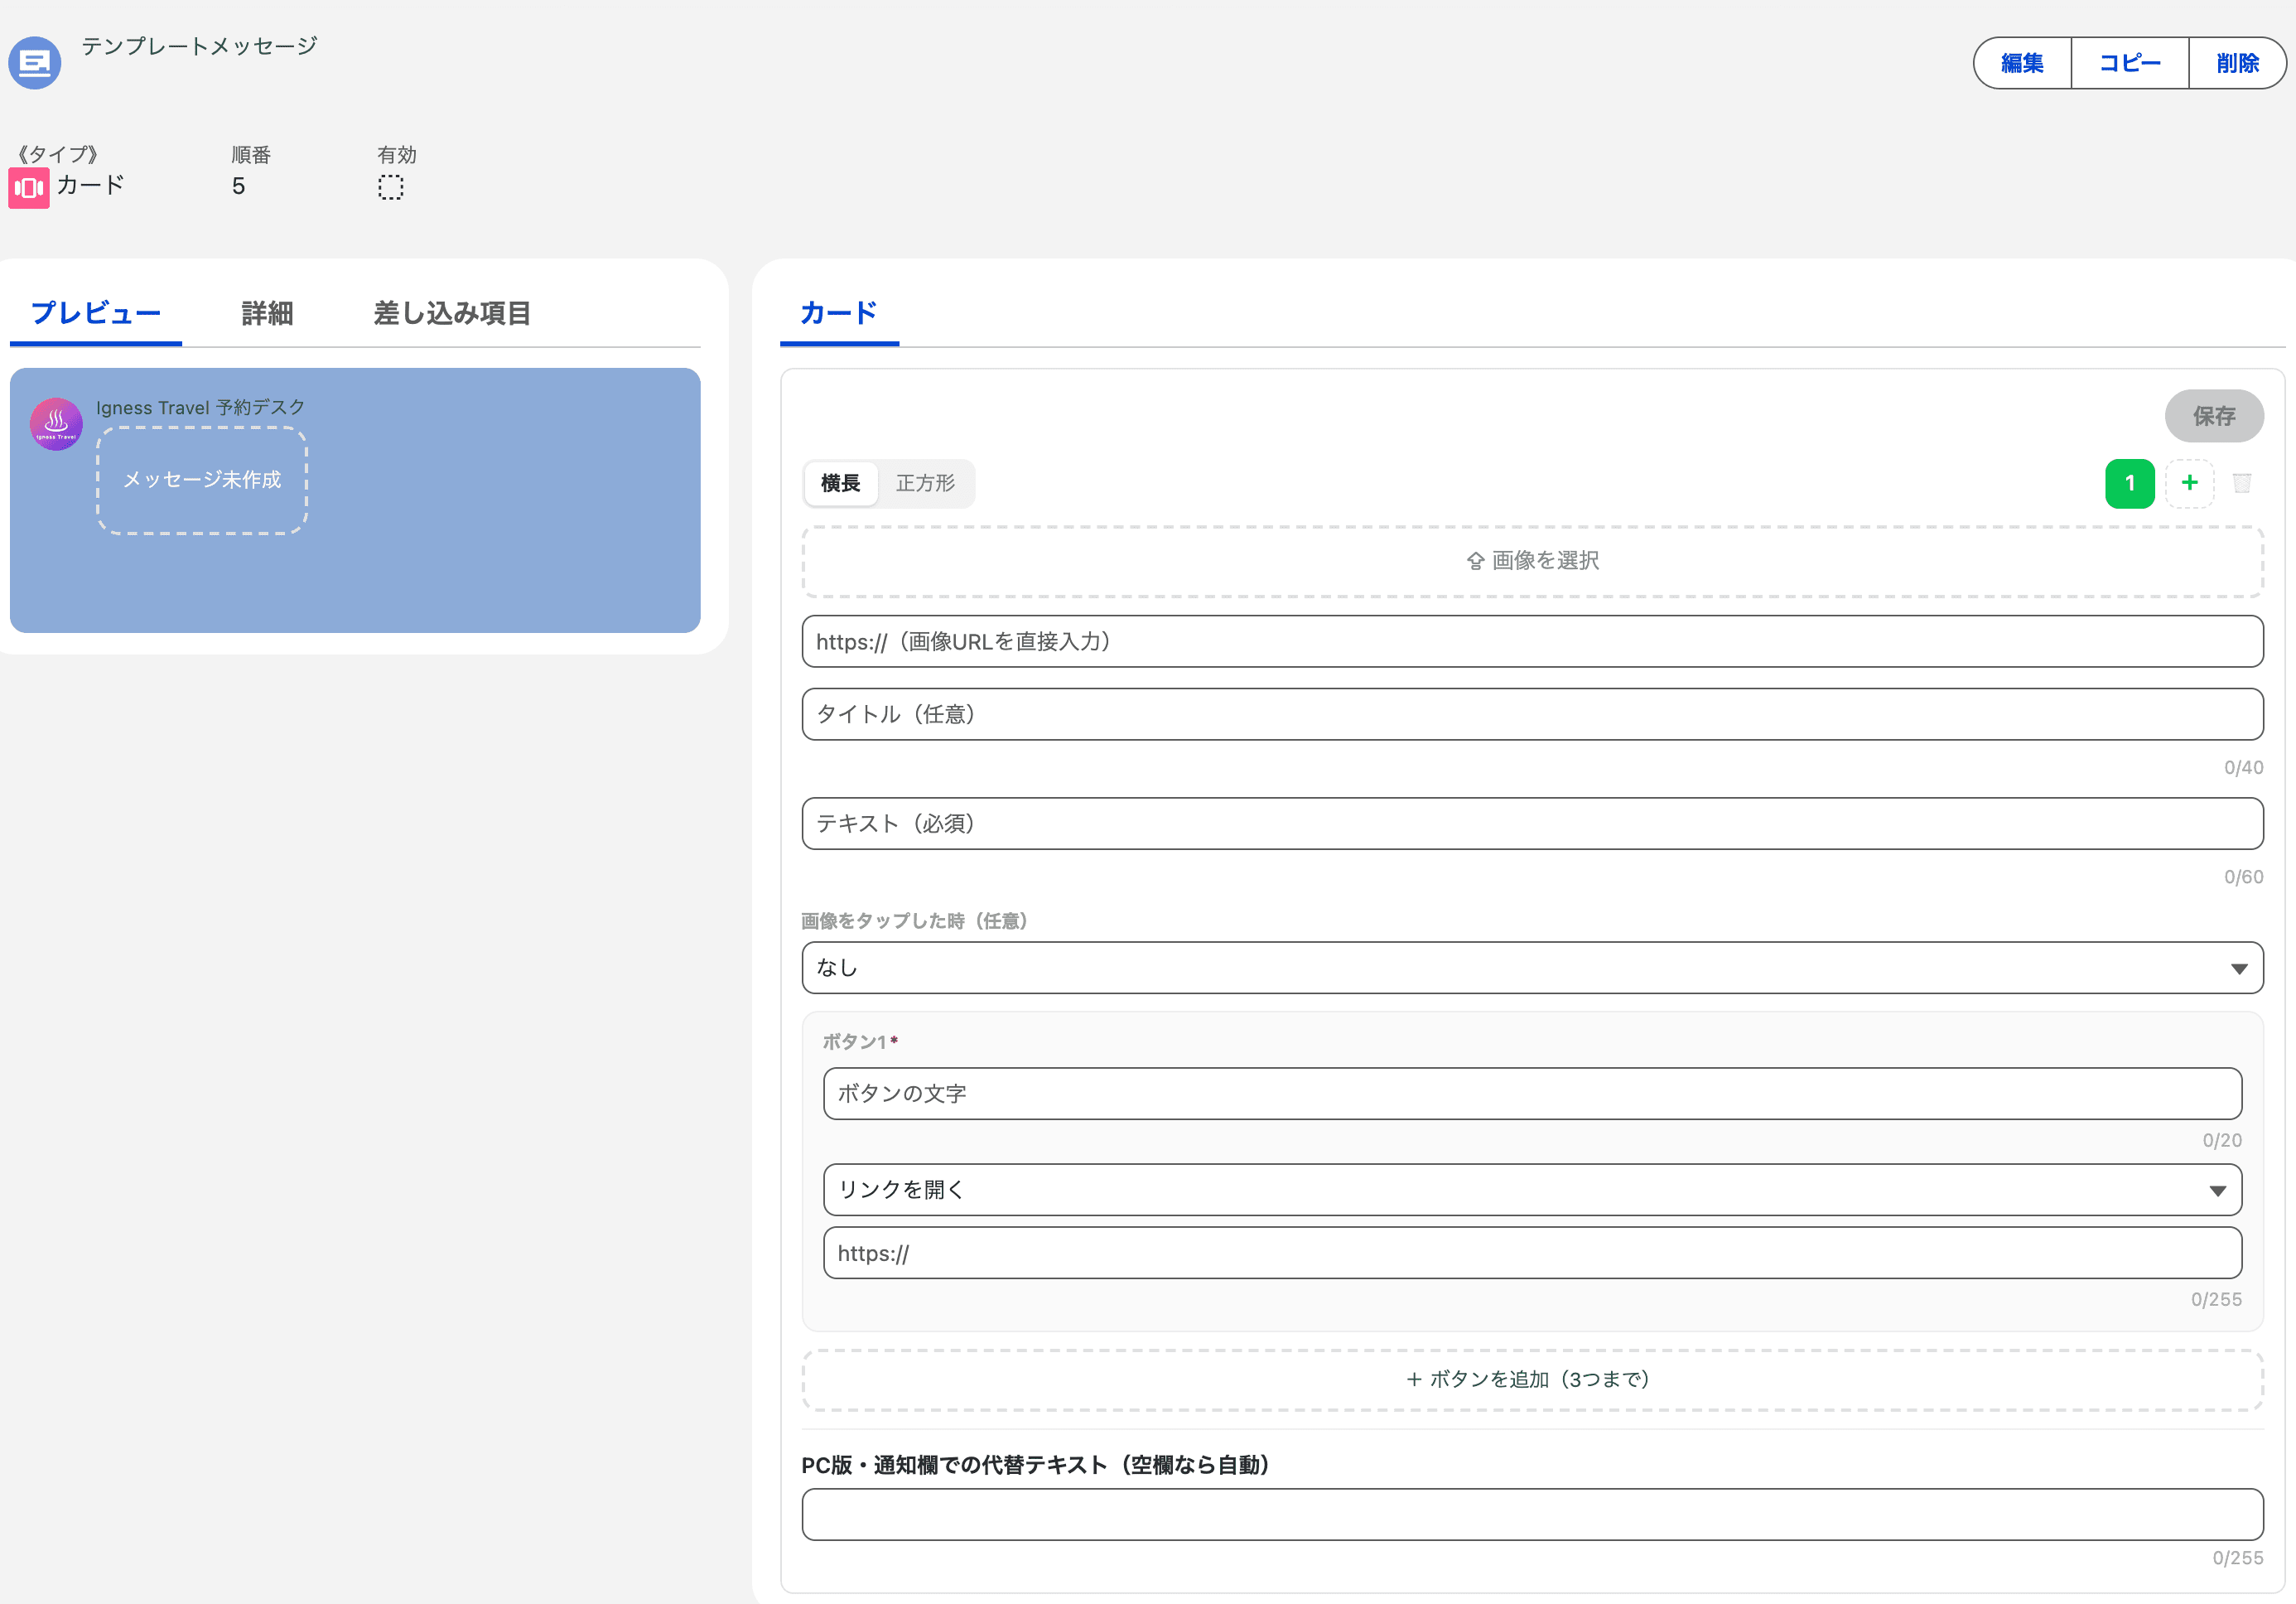Click the pink card type icon

click(29, 188)
